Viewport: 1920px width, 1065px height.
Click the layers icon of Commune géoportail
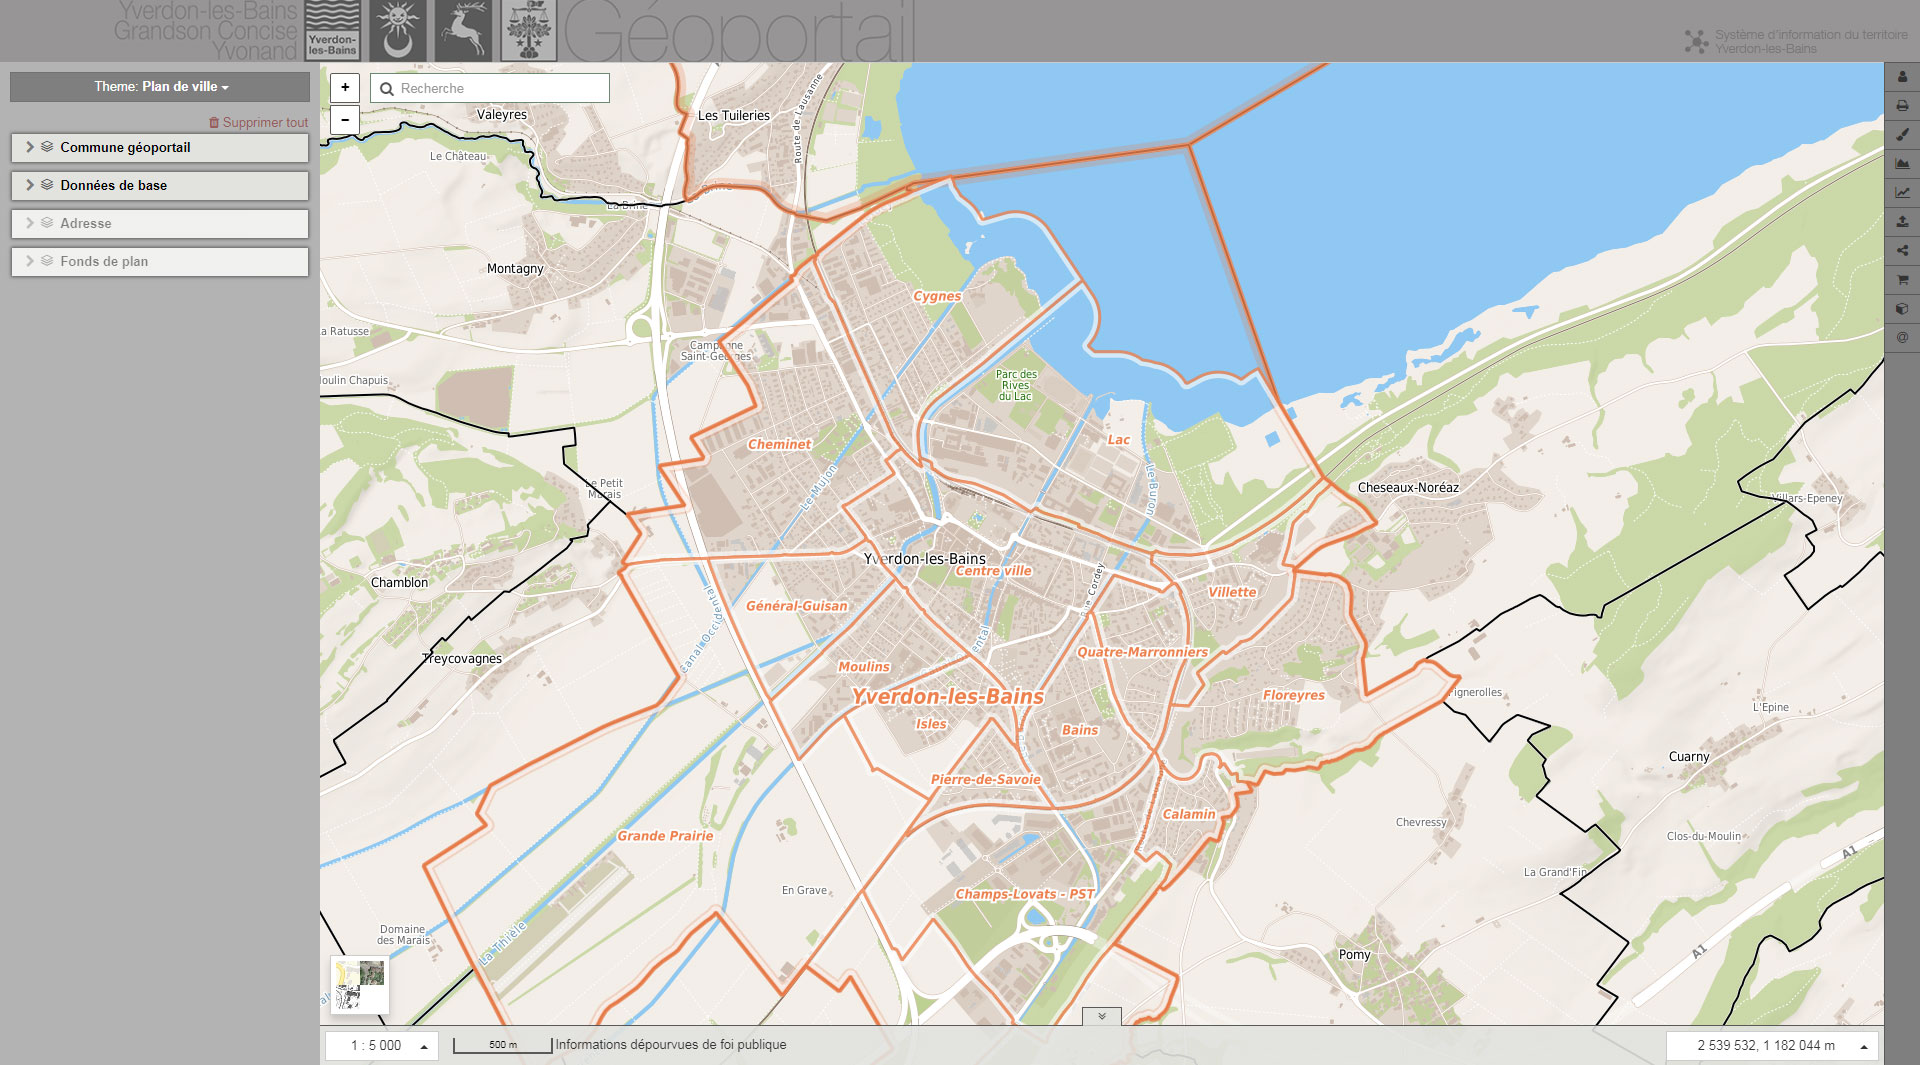point(47,147)
